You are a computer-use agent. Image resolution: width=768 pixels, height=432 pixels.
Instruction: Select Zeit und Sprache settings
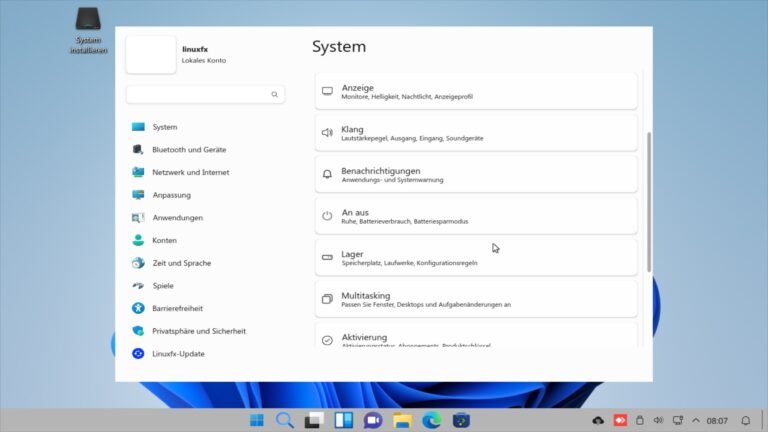(x=181, y=263)
